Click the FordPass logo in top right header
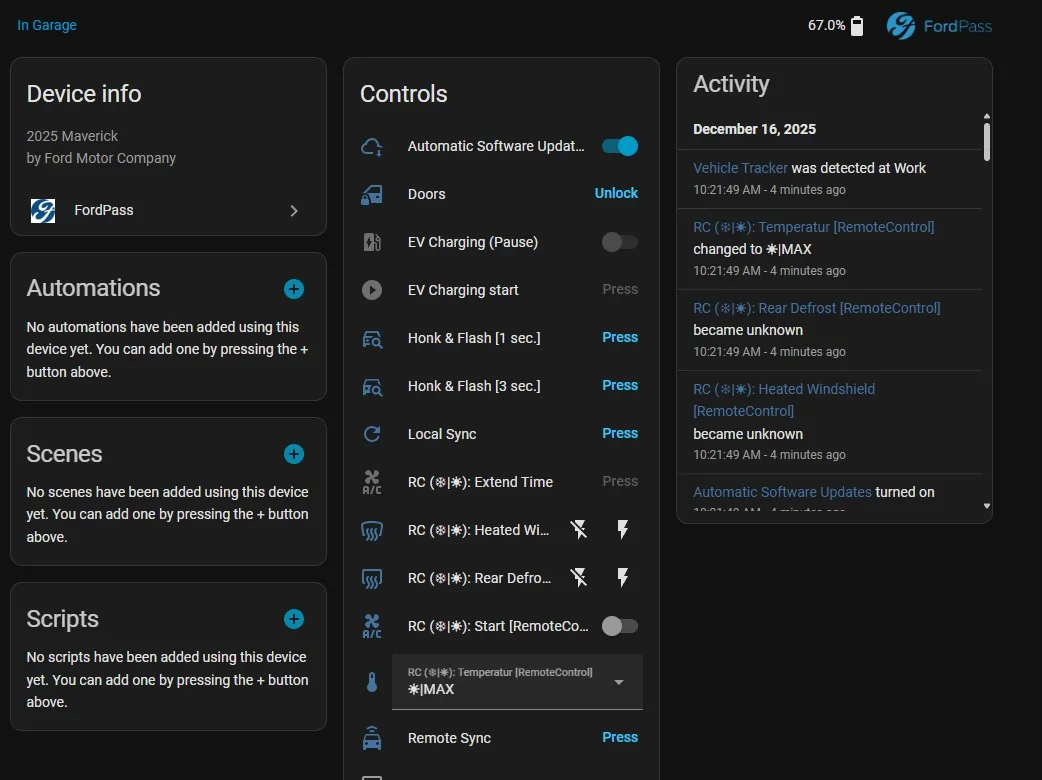This screenshot has height=780, width=1042. tap(939, 26)
